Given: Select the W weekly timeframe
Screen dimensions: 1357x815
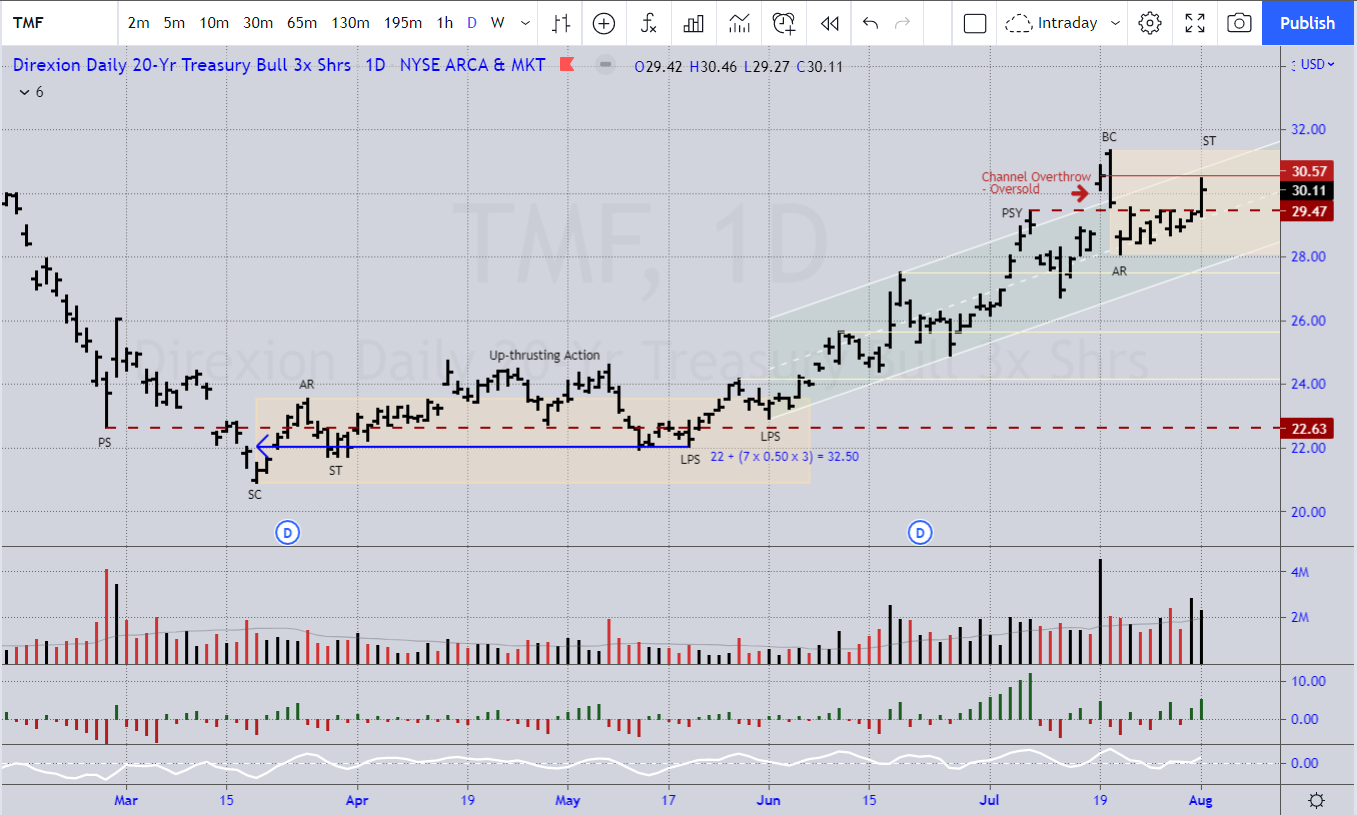Looking at the screenshot, I should [497, 23].
